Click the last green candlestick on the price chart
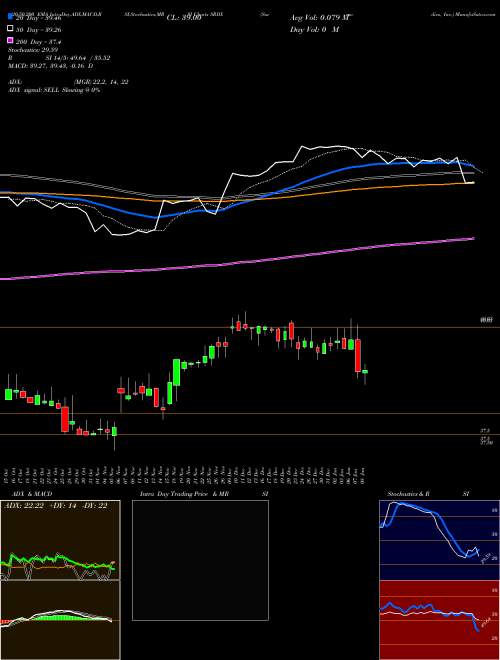500x660 pixels. (x=365, y=372)
